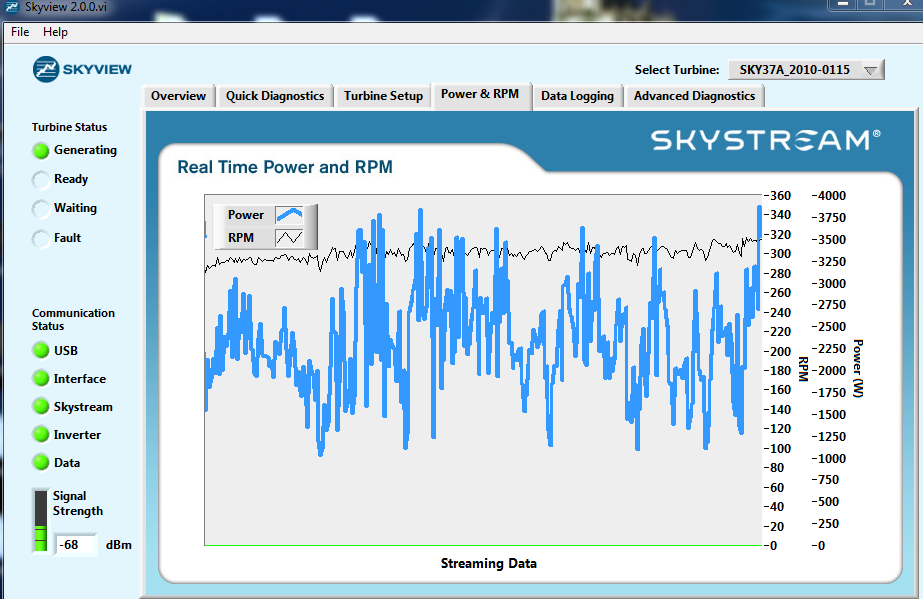
Task: Open the Help menu
Action: (x=56, y=32)
